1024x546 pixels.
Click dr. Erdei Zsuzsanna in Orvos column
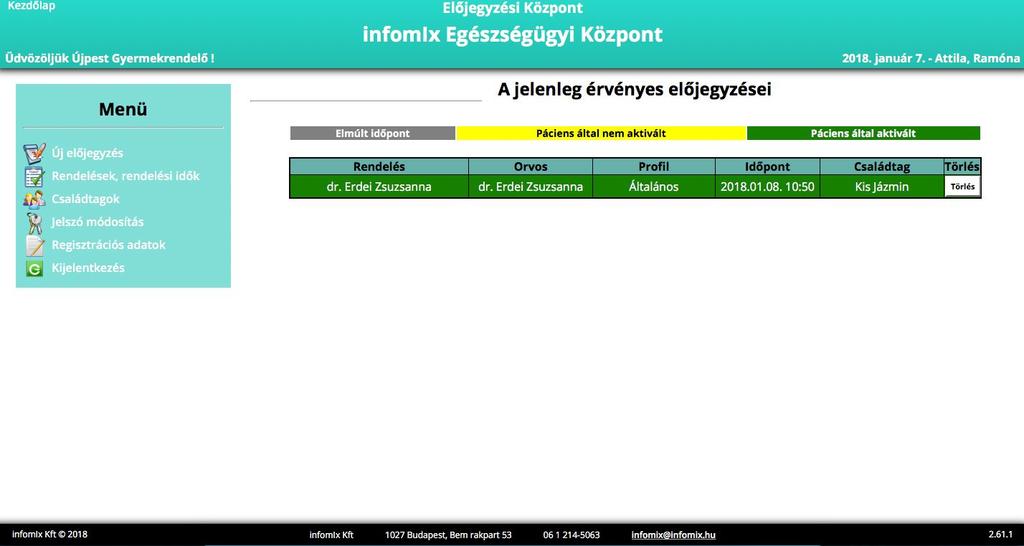[x=530, y=187]
